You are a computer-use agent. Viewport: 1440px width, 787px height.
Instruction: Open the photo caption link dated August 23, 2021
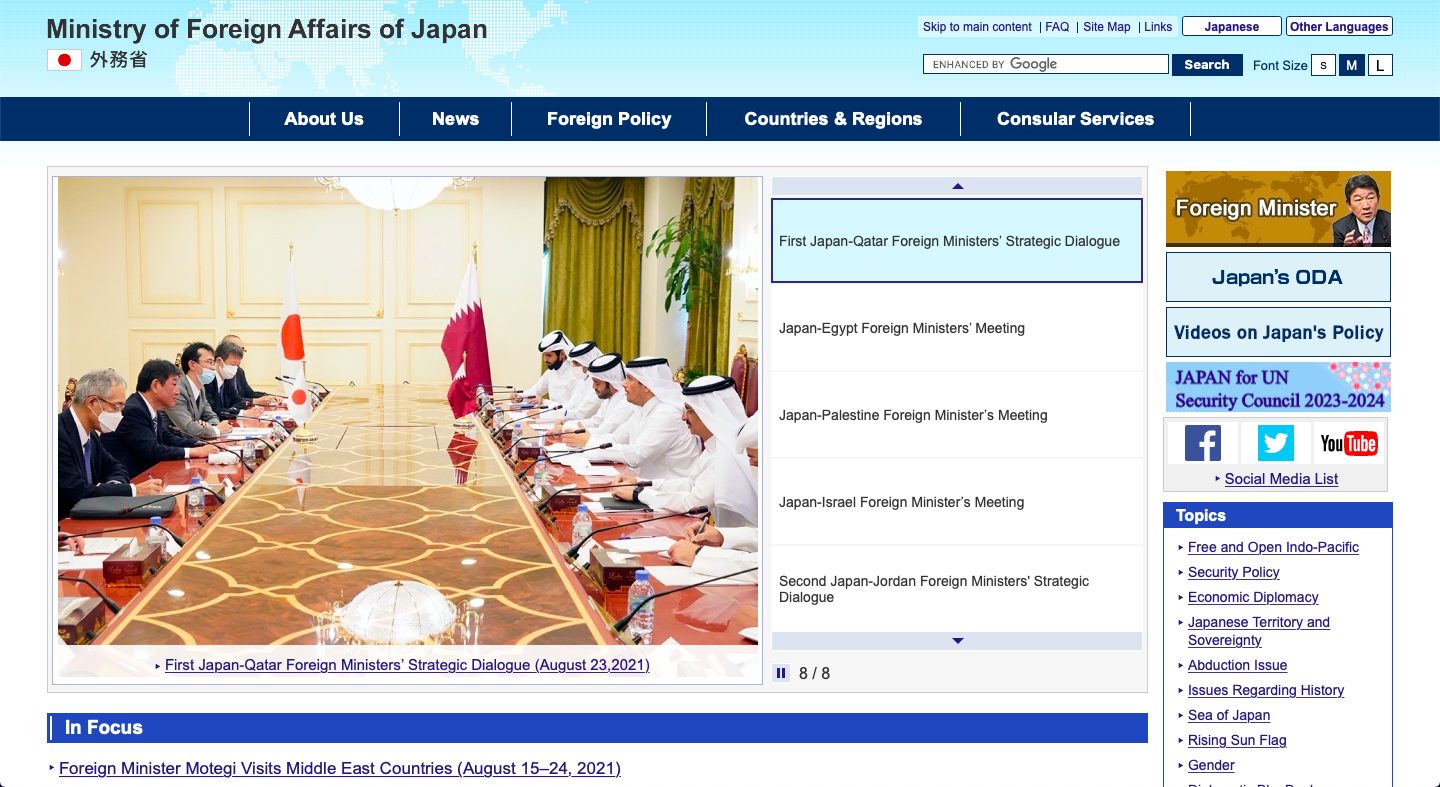[407, 665]
